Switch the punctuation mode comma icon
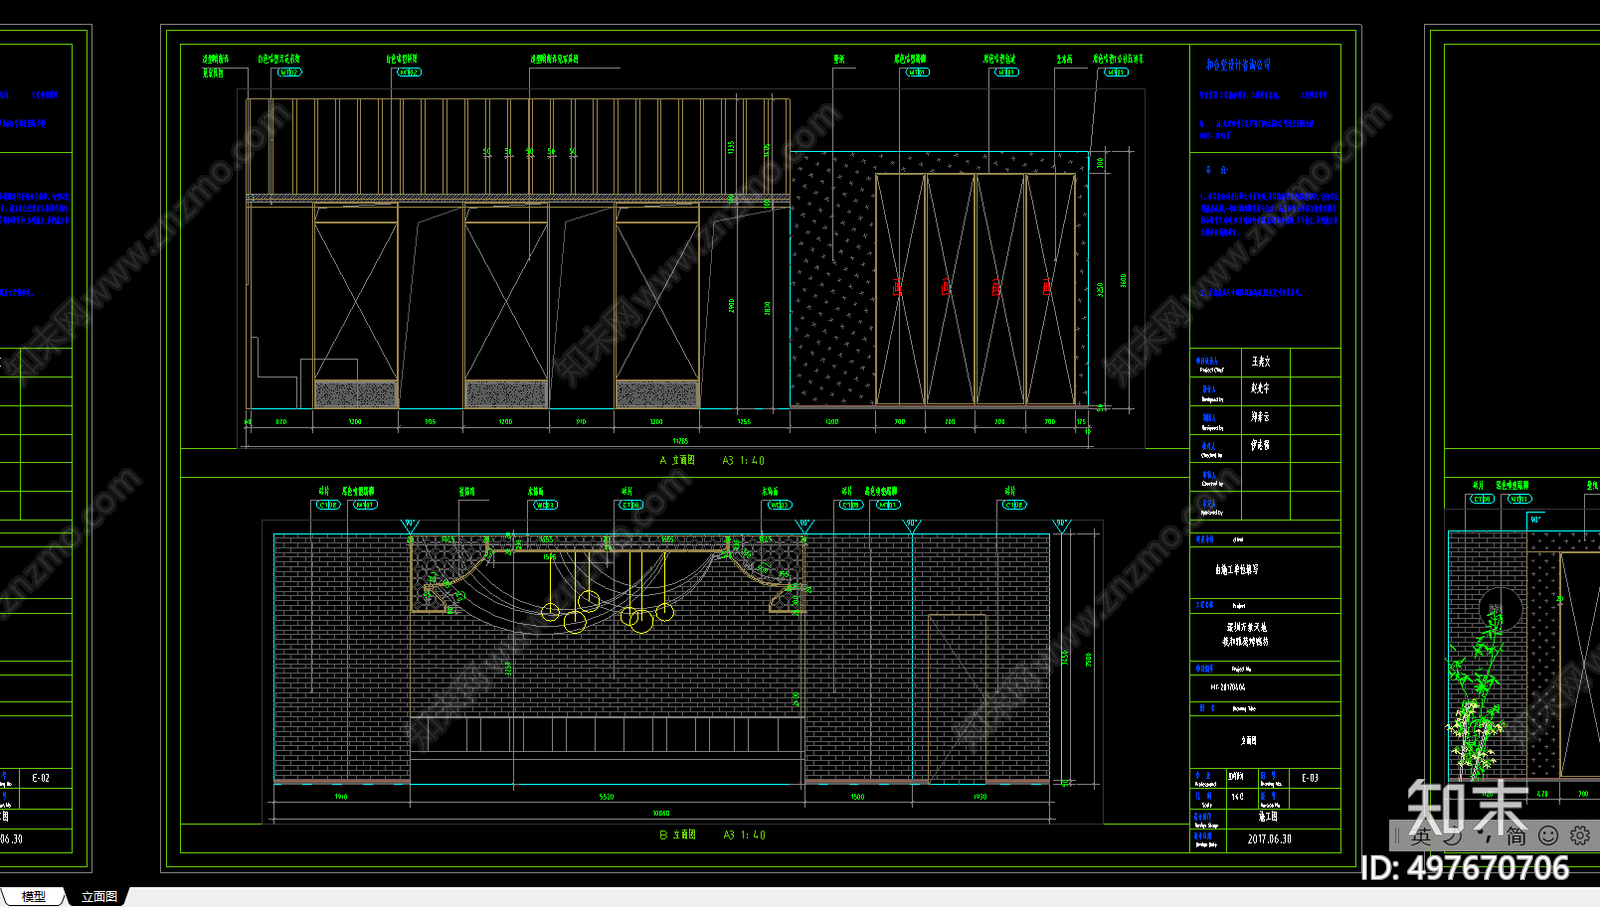The height and width of the screenshot is (907, 1600). pyautogui.click(x=1486, y=838)
